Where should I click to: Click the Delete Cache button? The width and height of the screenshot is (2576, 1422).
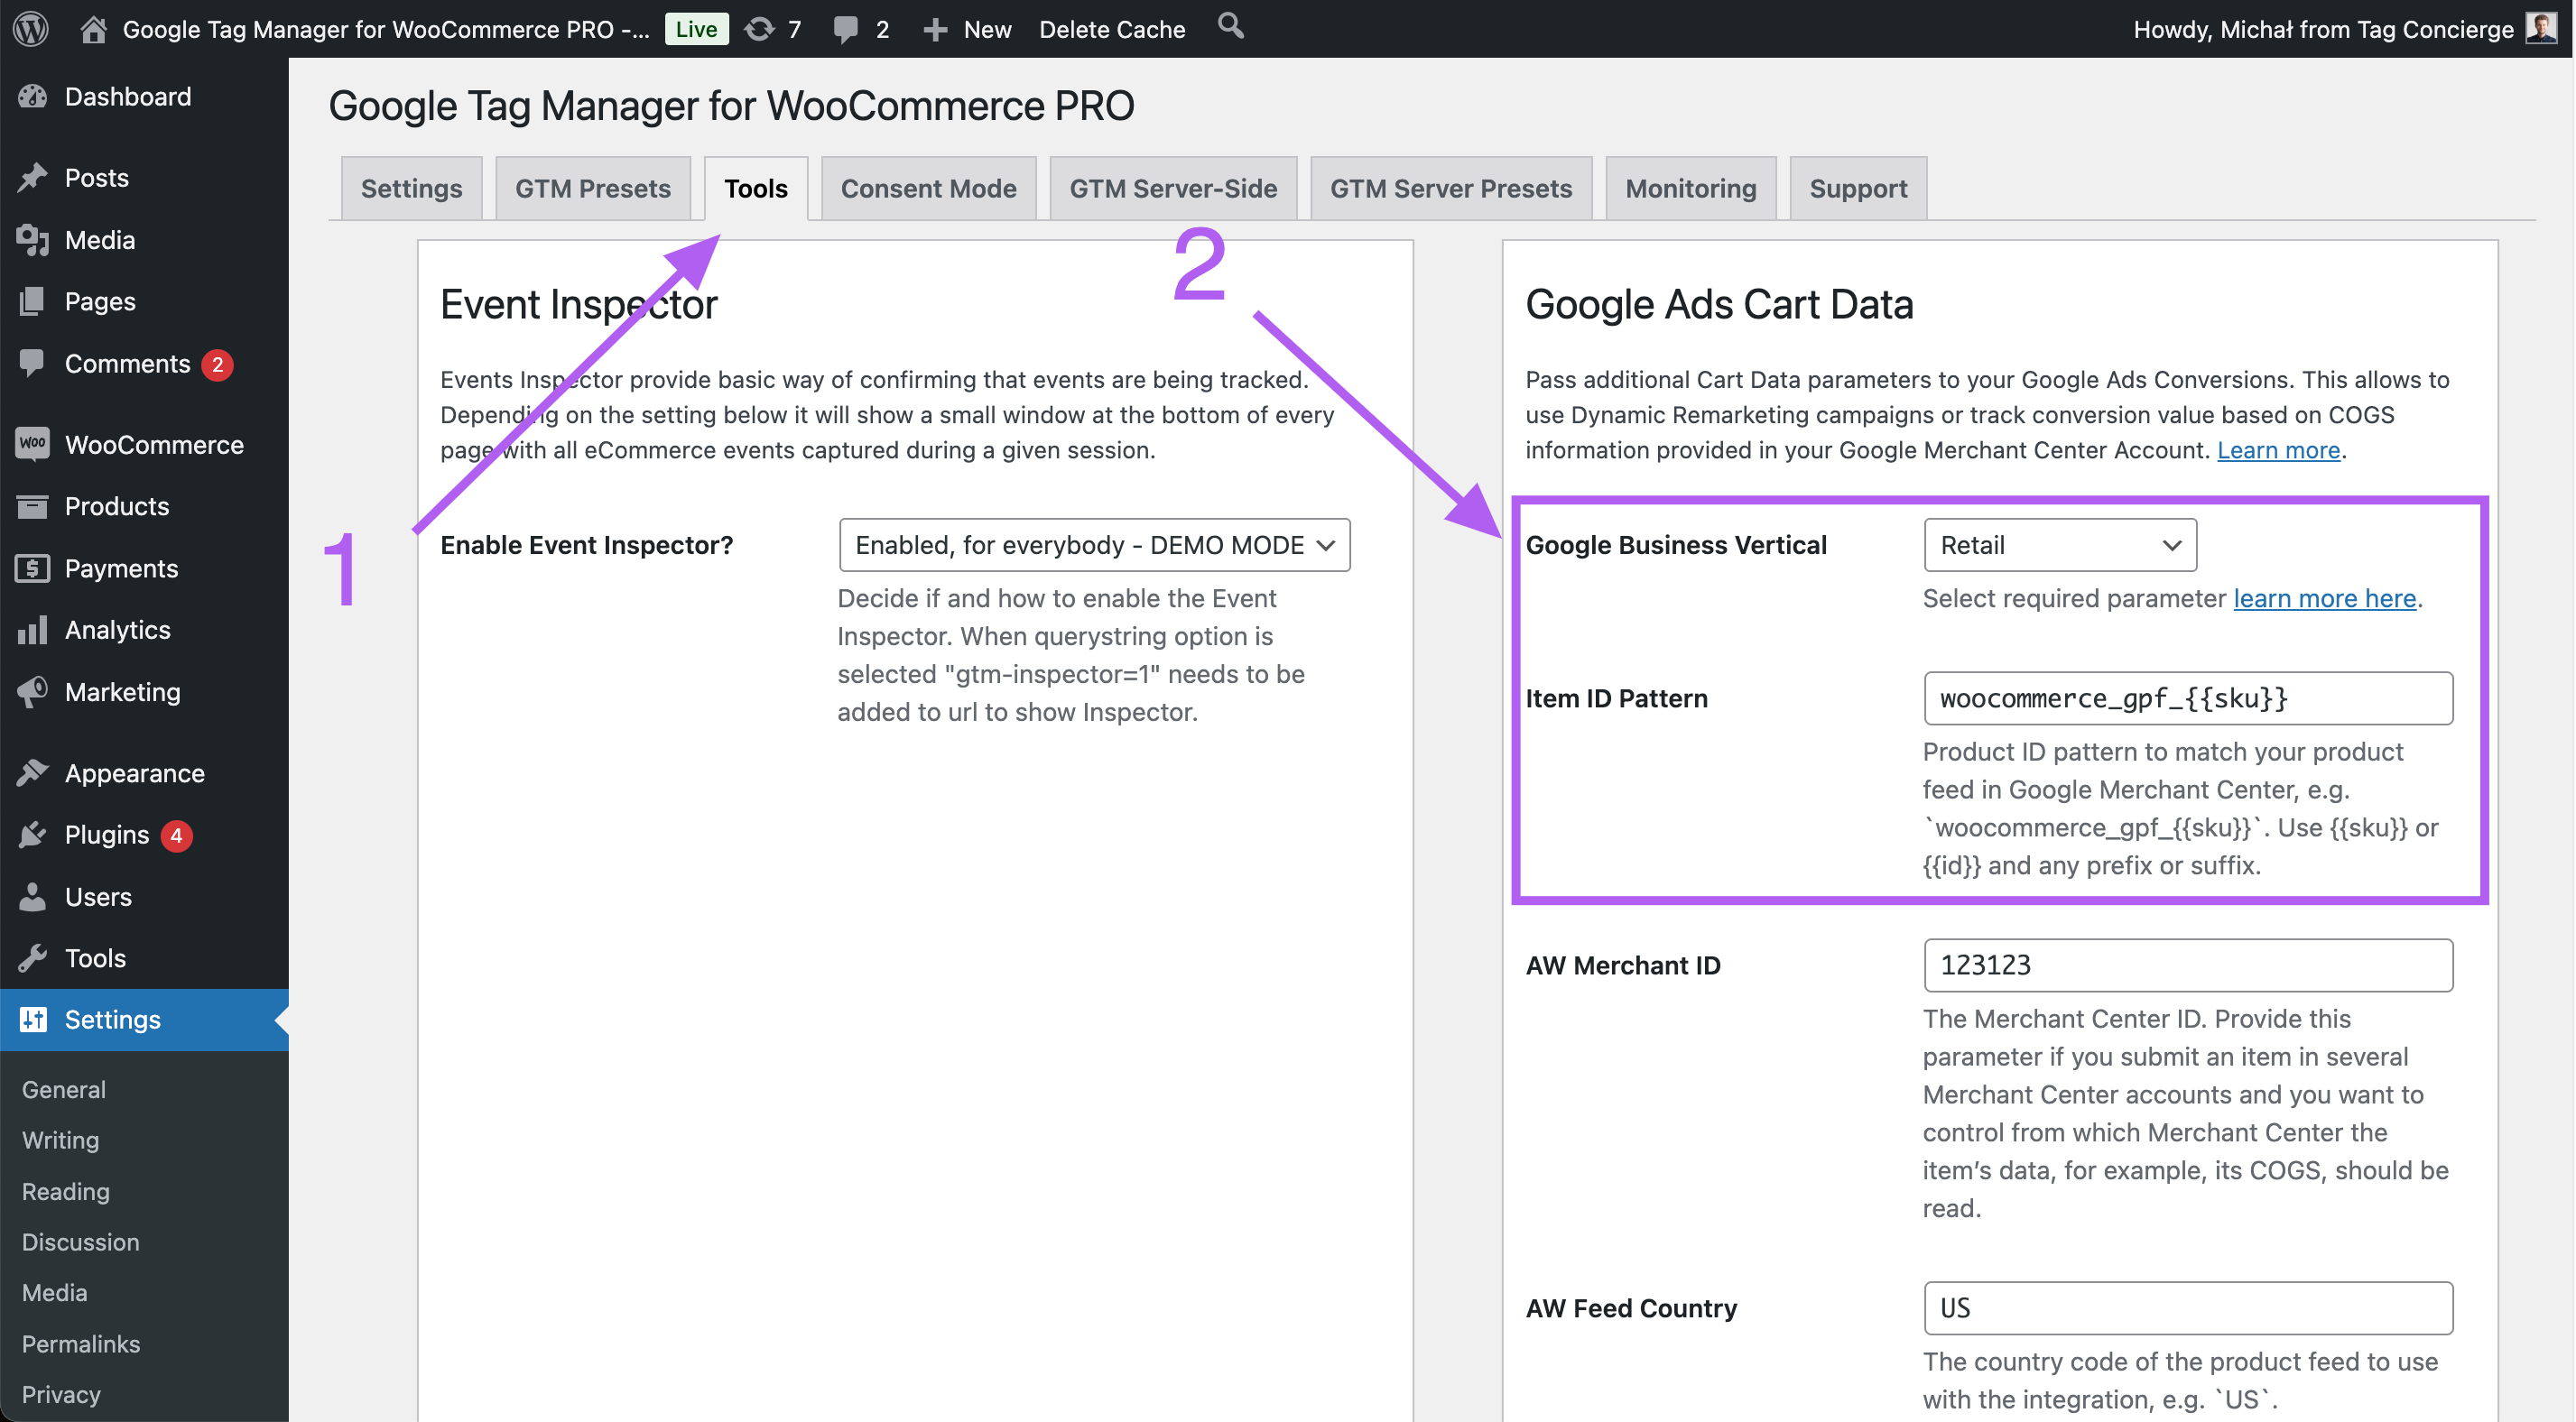(x=1112, y=28)
